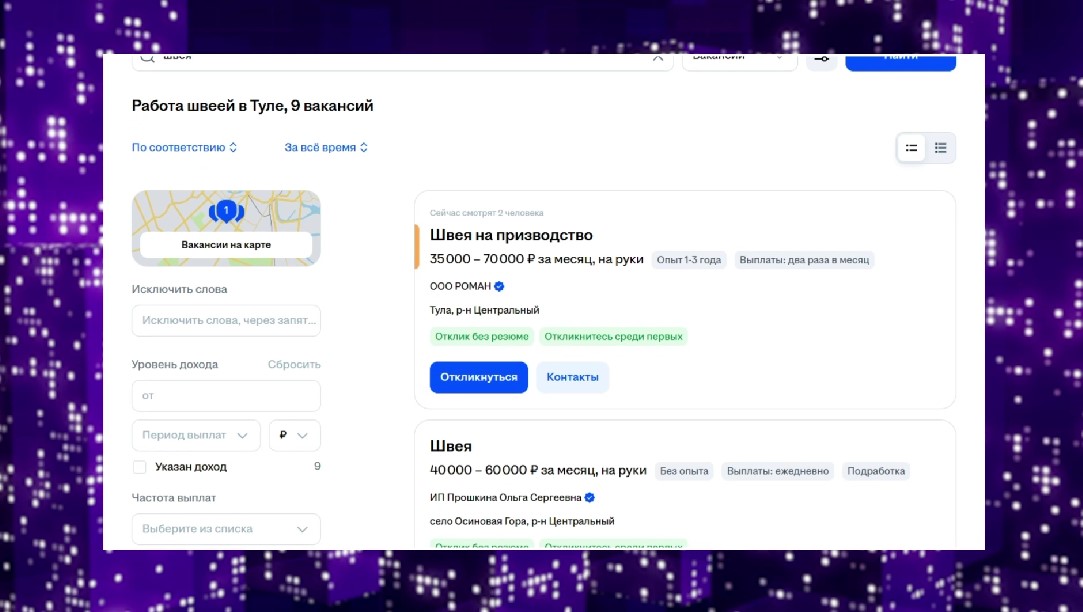This screenshot has width=1083, height=612.
Task: Clear the search query with X icon
Action: 658,58
